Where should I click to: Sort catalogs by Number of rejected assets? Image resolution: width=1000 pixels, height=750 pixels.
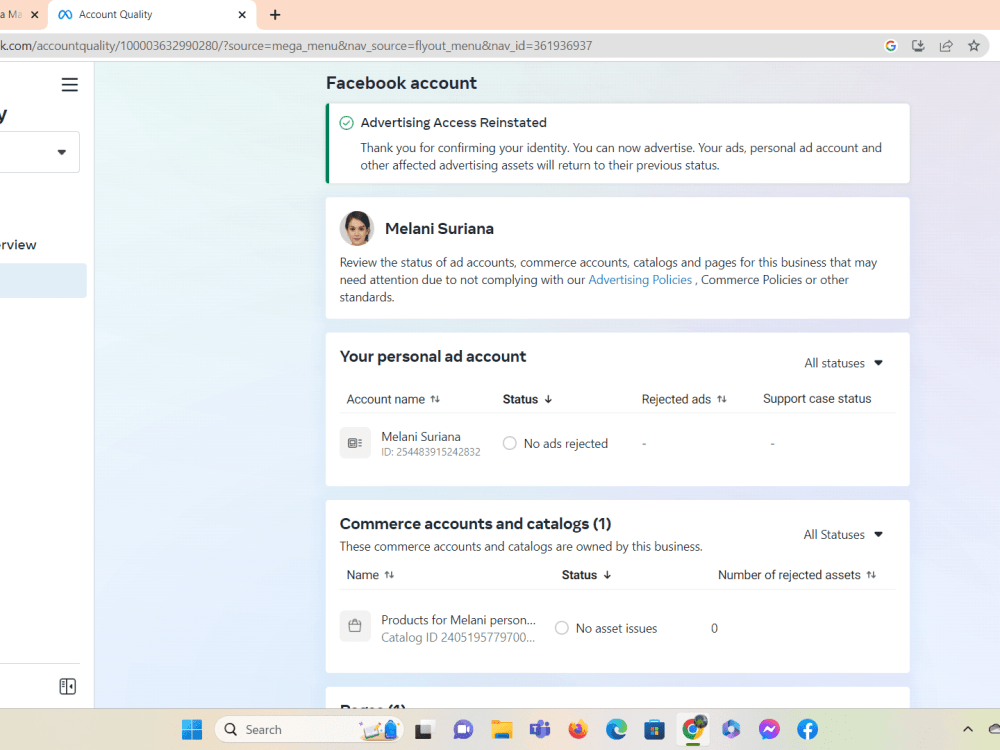click(x=797, y=575)
